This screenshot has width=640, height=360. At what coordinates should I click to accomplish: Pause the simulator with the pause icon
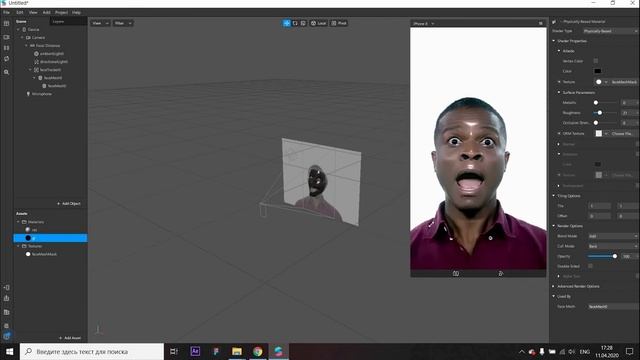click(6, 48)
